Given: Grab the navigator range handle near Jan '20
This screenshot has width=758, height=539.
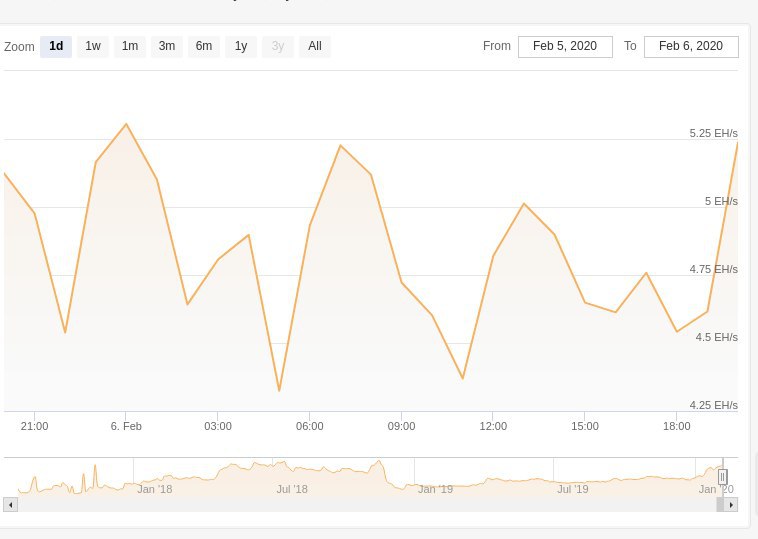Looking at the screenshot, I should (x=722, y=477).
